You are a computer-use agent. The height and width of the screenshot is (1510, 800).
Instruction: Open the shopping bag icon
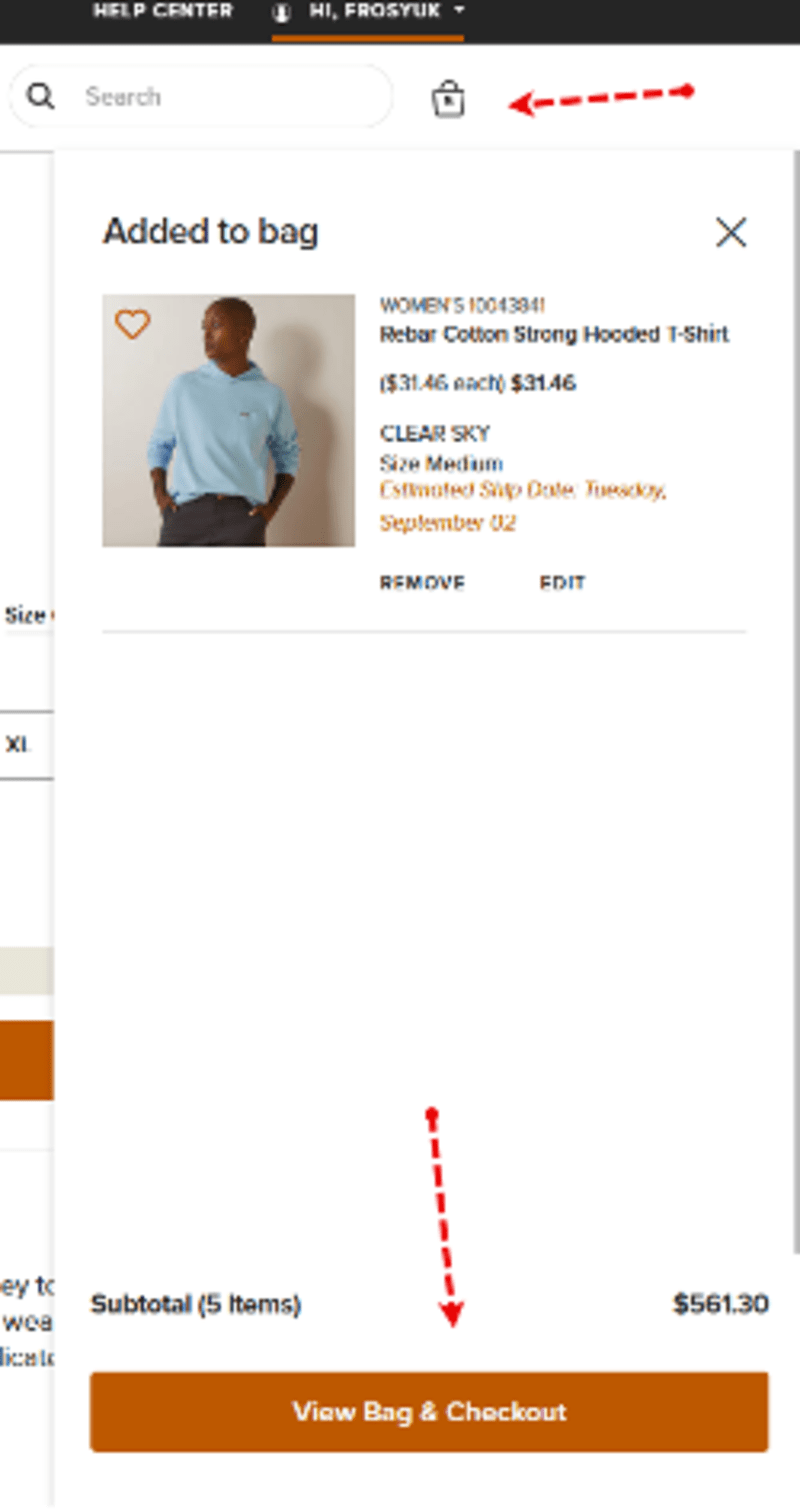448,99
